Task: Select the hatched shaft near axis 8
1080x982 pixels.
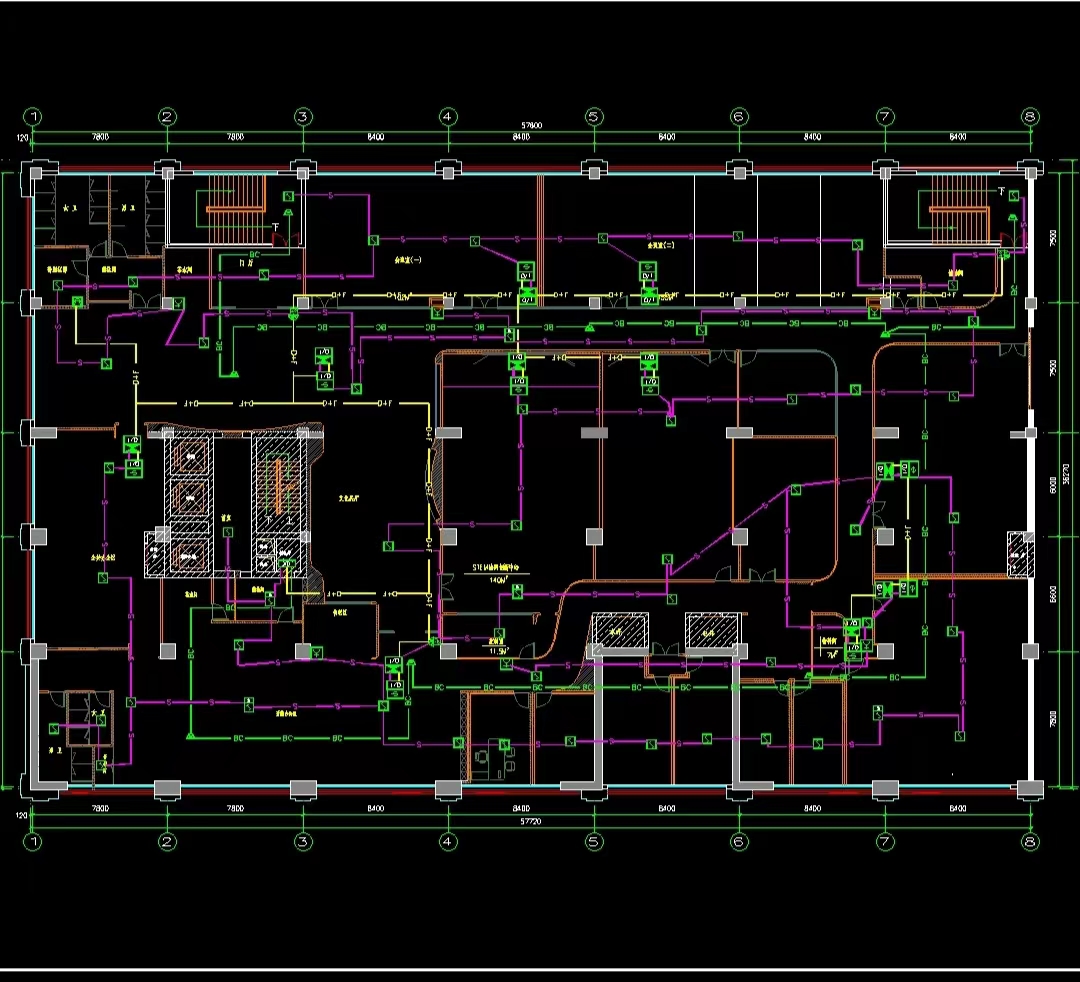Action: pos(1022,554)
